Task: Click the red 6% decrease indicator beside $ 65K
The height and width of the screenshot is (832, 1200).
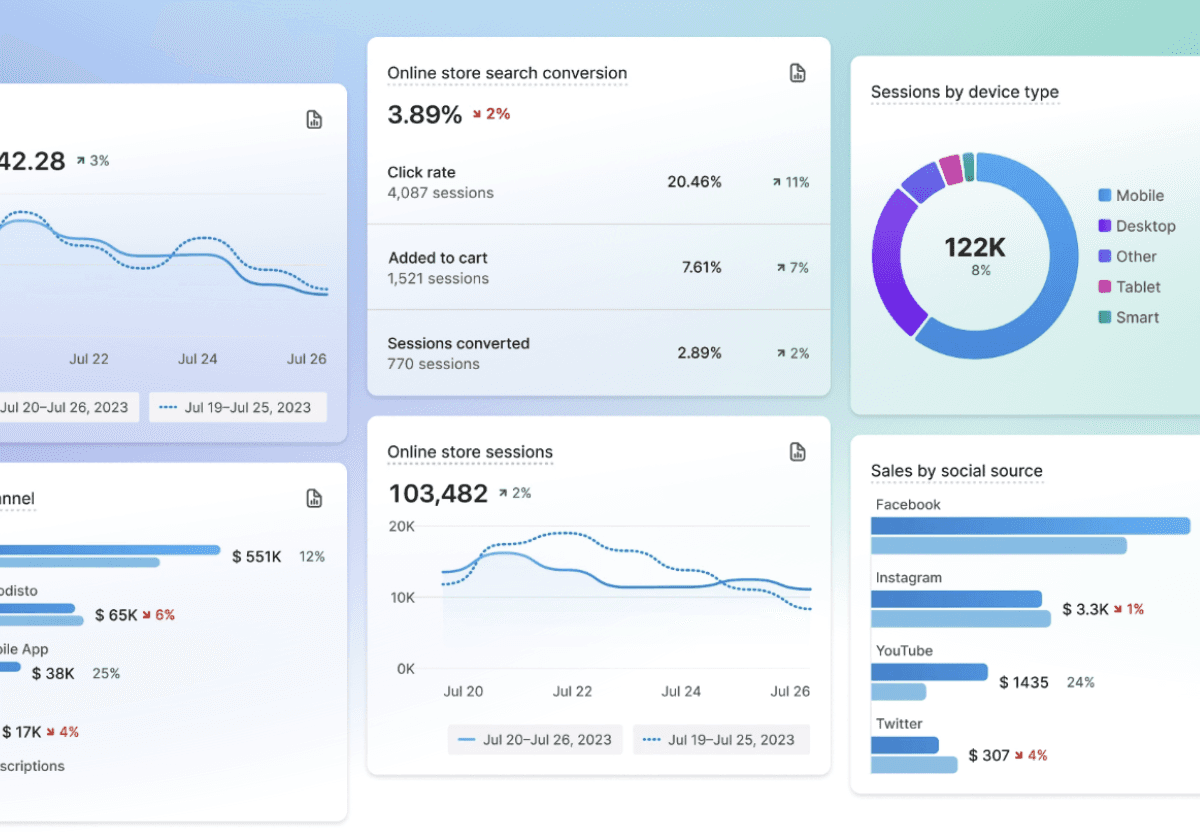Action: tap(158, 615)
